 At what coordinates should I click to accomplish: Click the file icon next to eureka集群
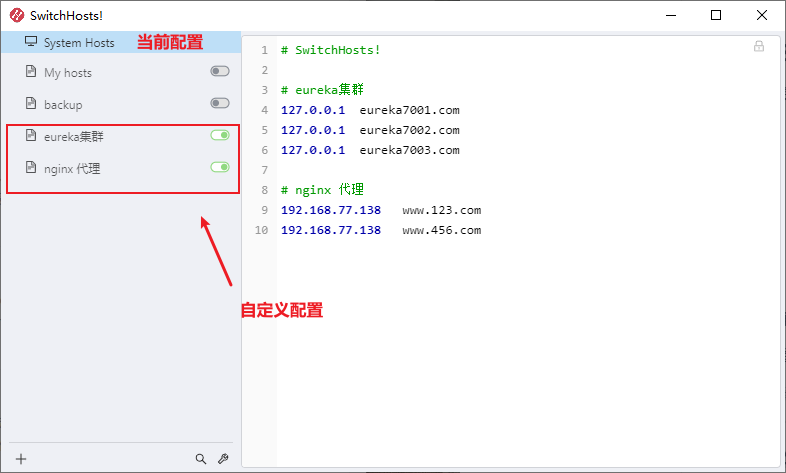click(31, 135)
